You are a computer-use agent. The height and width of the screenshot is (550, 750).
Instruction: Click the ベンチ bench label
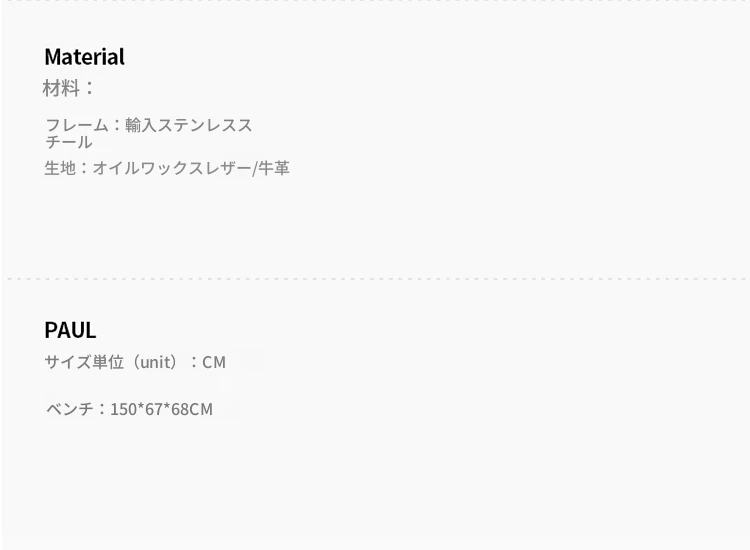pyautogui.click(x=70, y=409)
